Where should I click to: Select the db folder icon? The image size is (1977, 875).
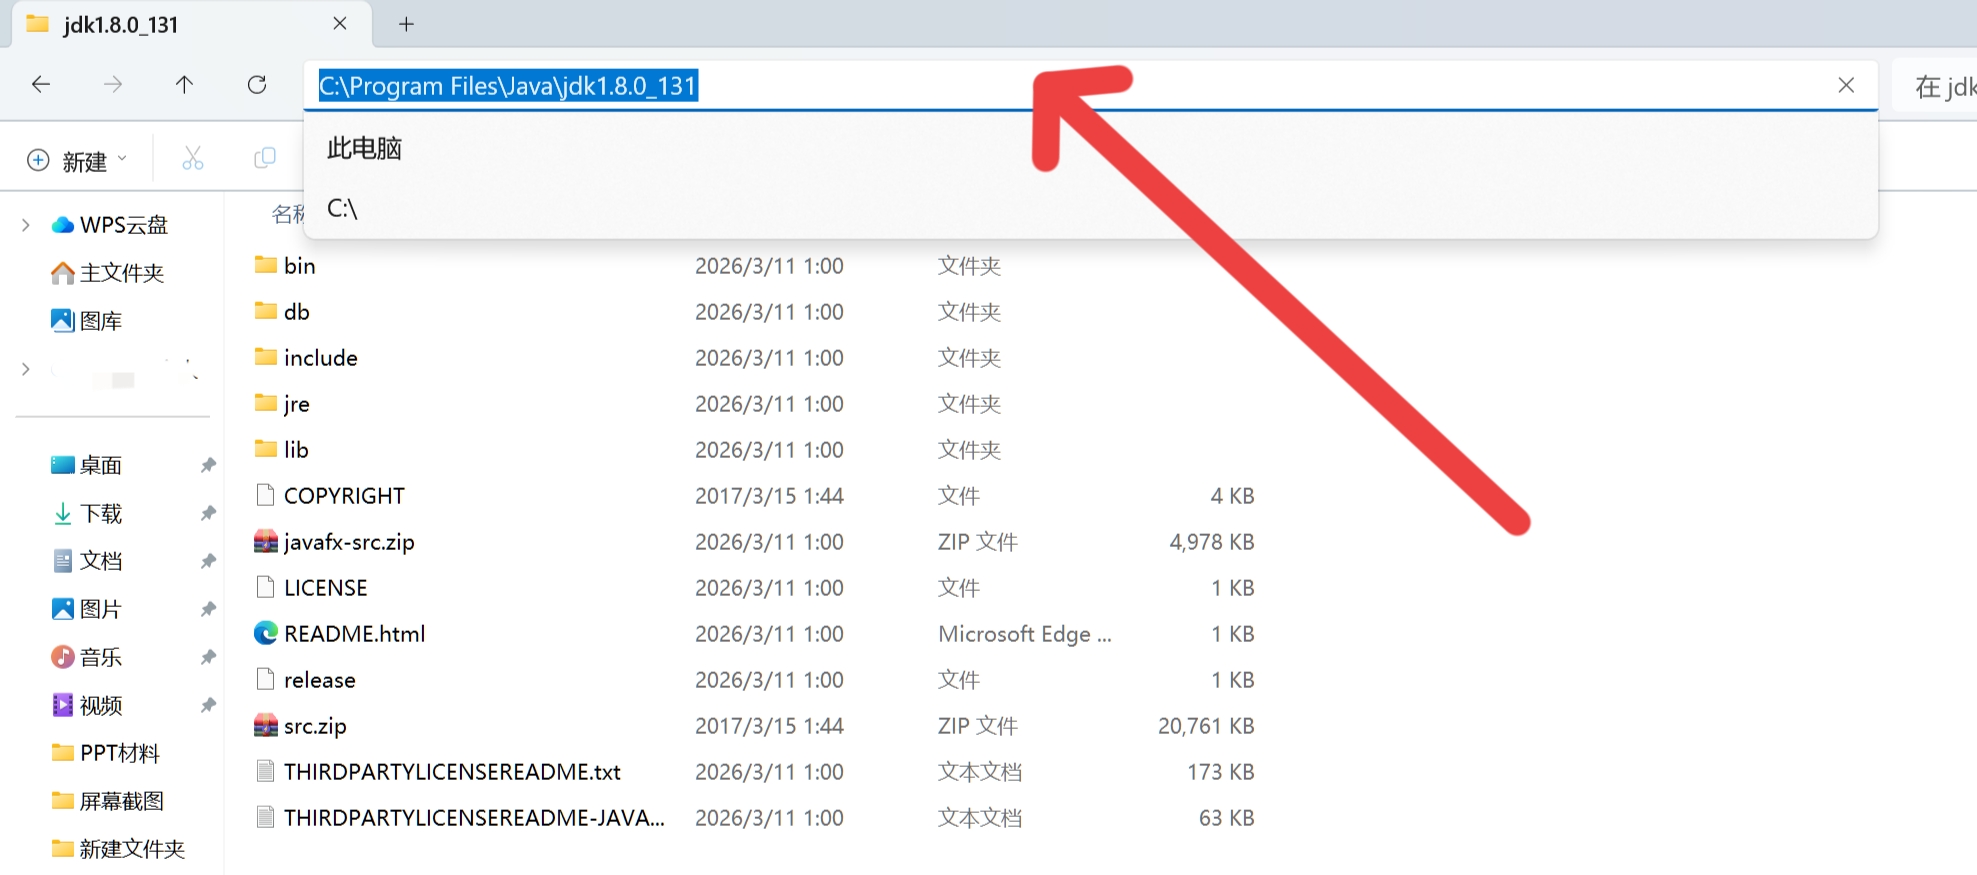(265, 311)
